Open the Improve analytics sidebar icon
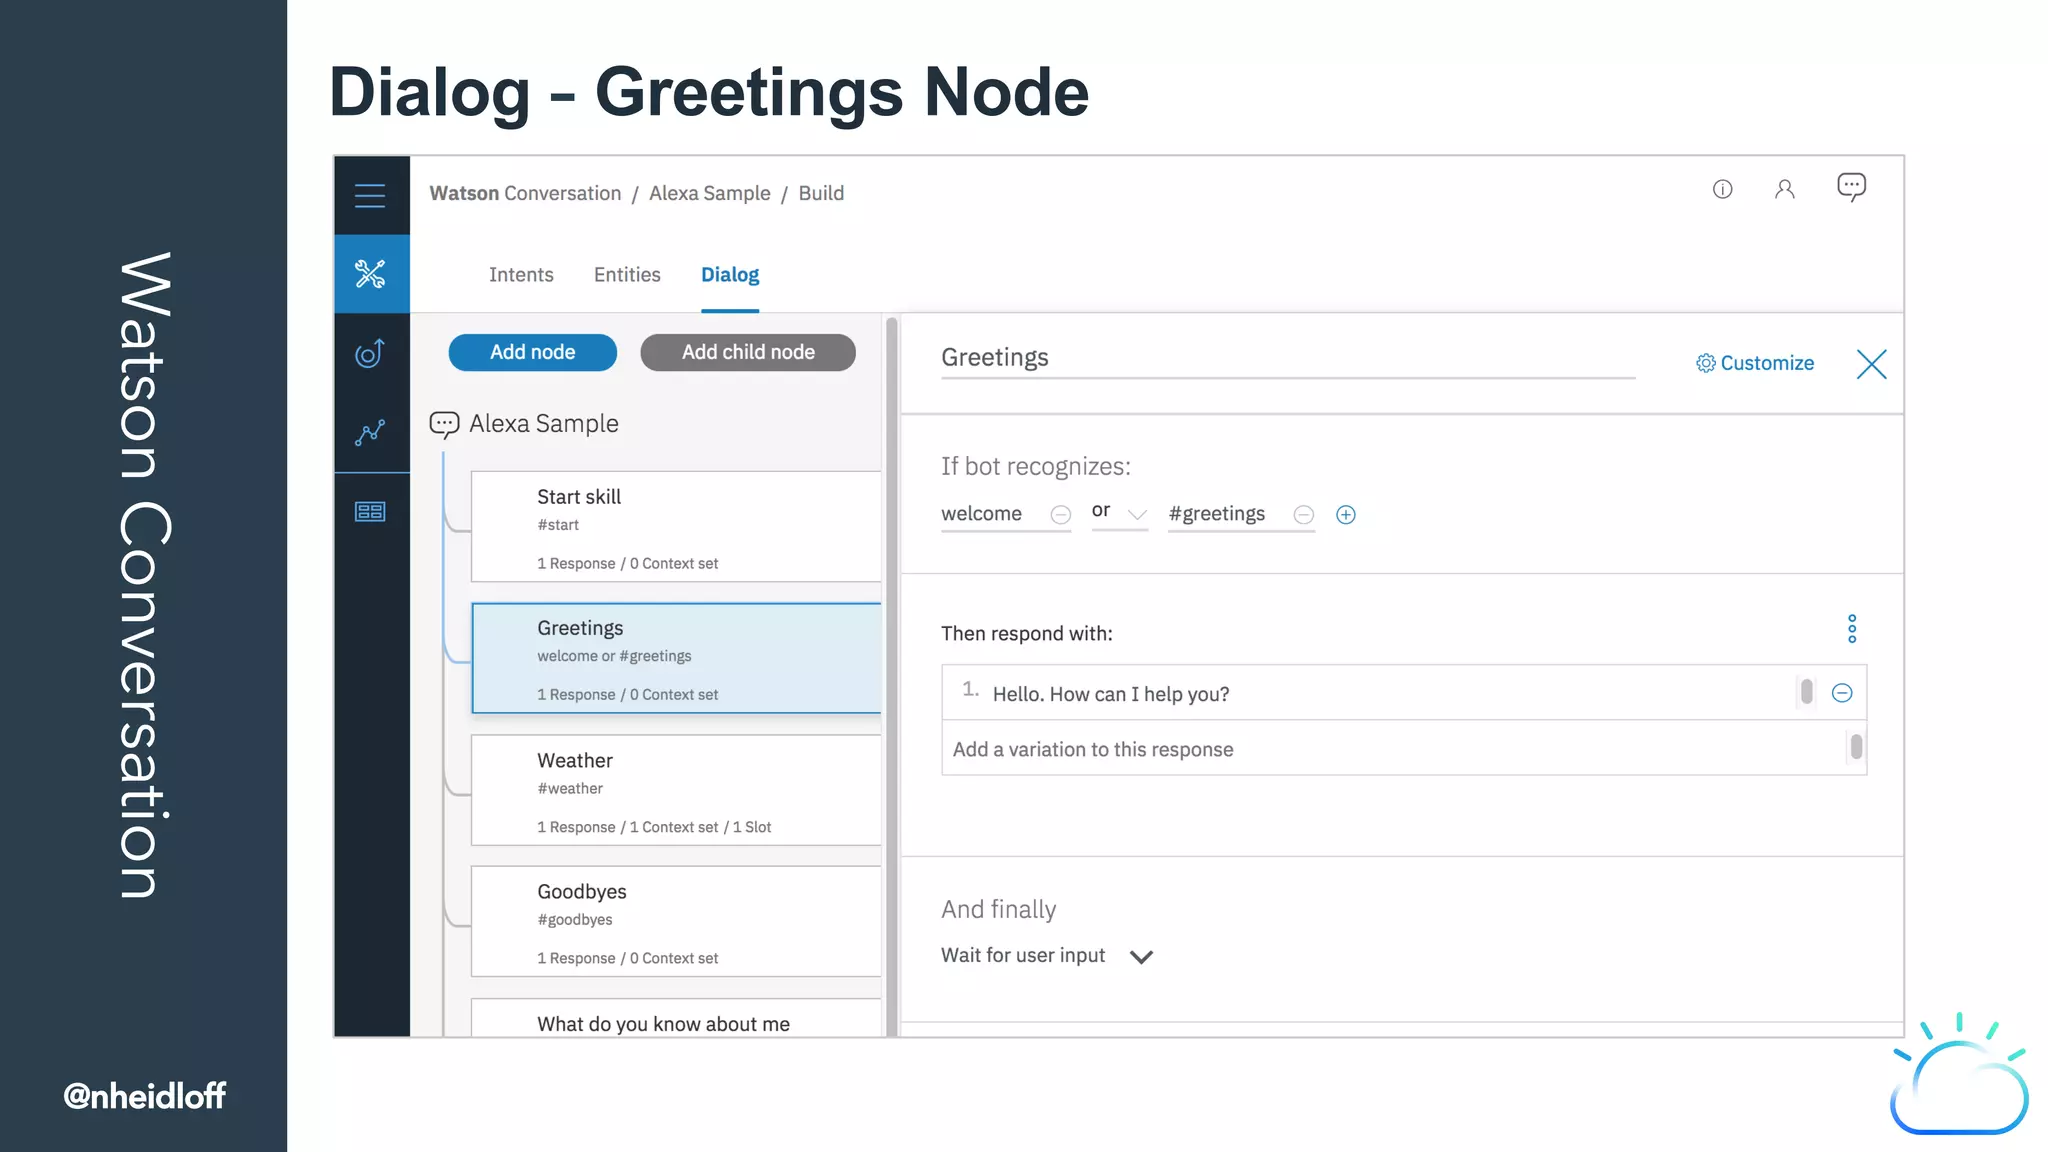This screenshot has width=2048, height=1152. 370,432
